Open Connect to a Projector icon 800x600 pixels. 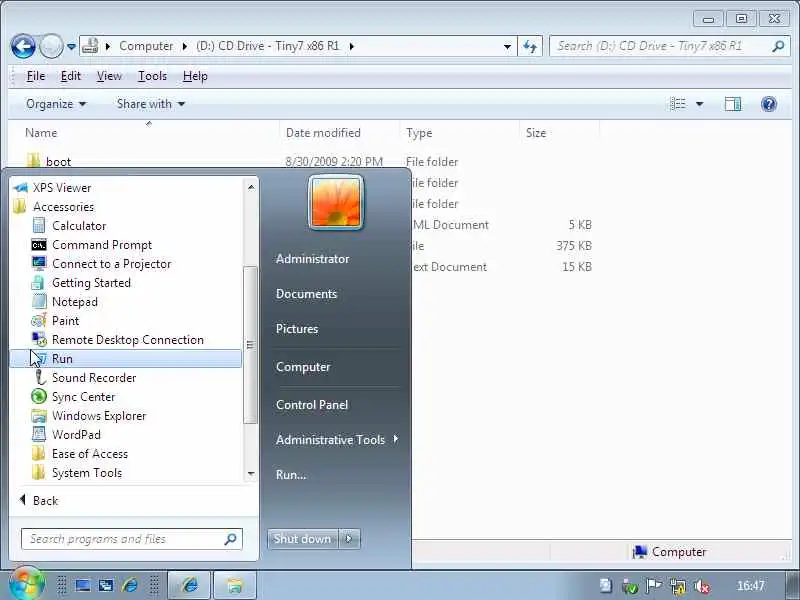[x=39, y=264]
